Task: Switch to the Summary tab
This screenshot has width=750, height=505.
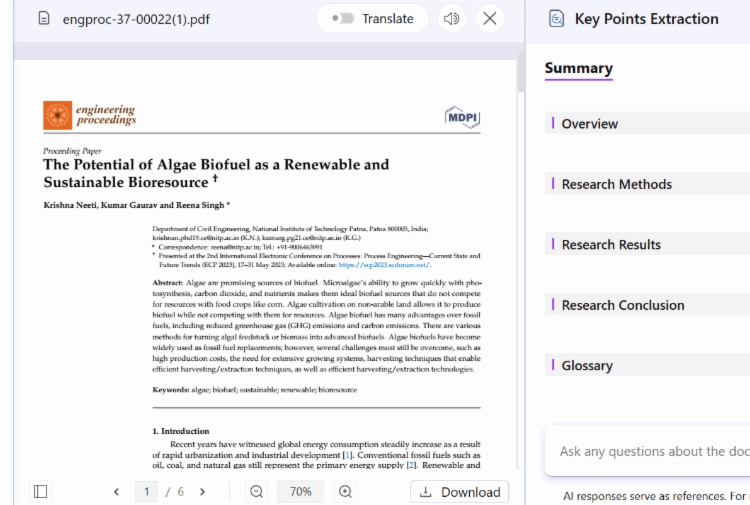Action: tap(578, 69)
